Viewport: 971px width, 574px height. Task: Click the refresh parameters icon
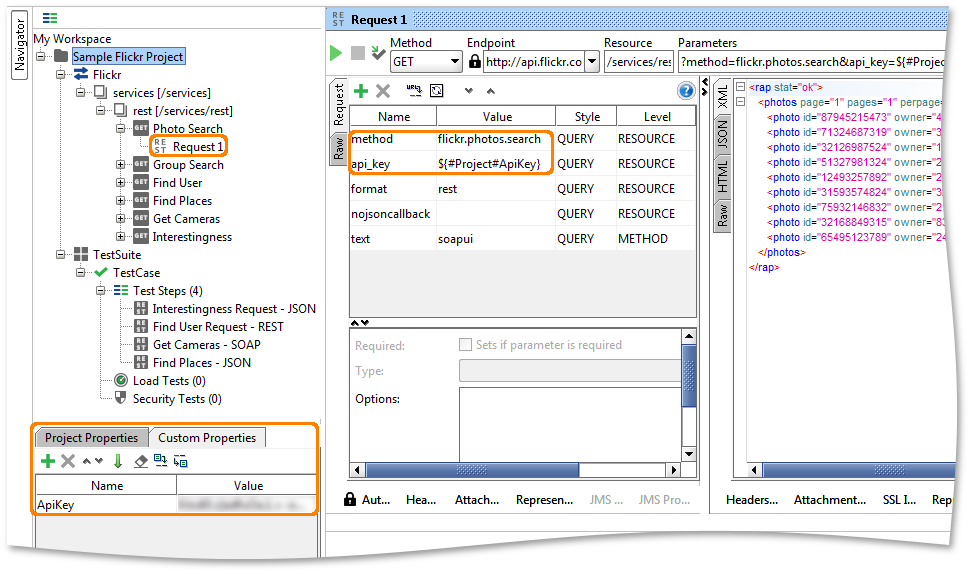tap(437, 91)
